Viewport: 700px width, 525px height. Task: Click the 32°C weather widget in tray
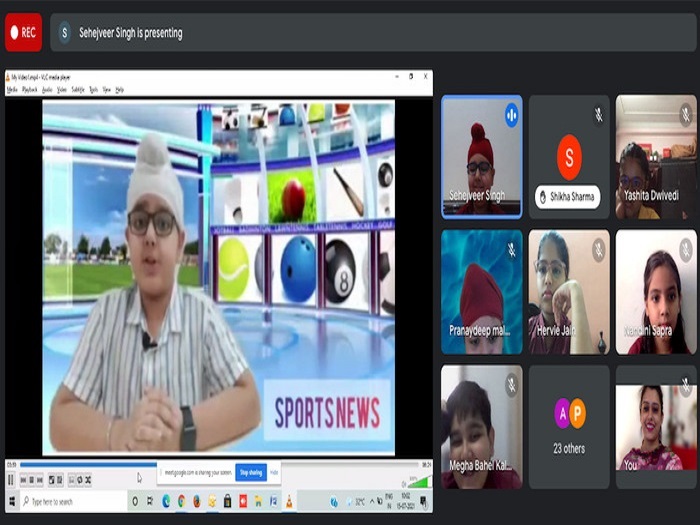[356, 502]
